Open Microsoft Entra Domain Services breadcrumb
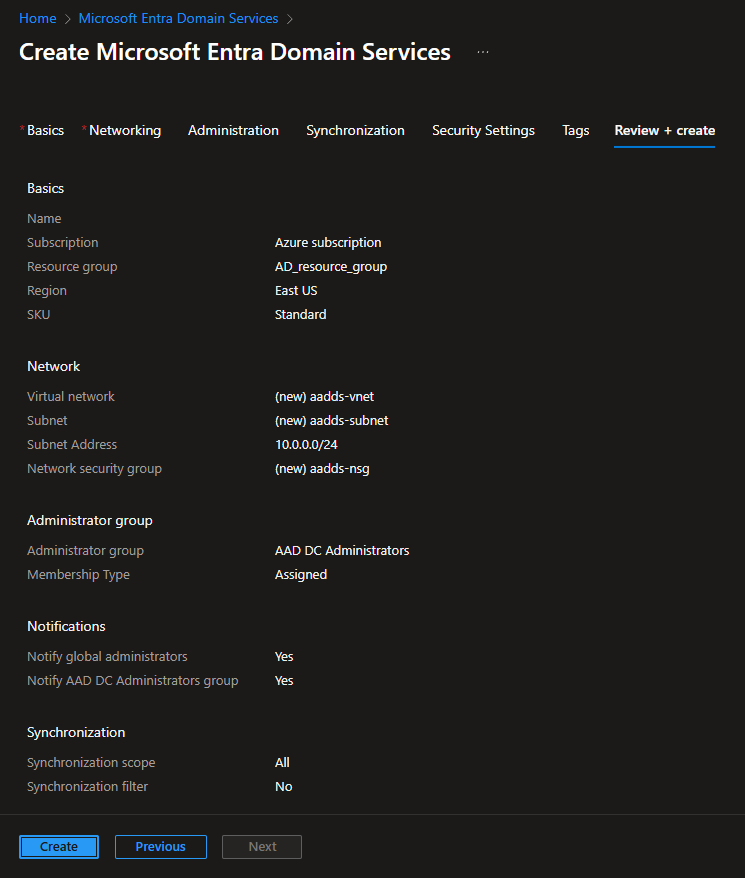Image resolution: width=745 pixels, height=878 pixels. pyautogui.click(x=178, y=18)
